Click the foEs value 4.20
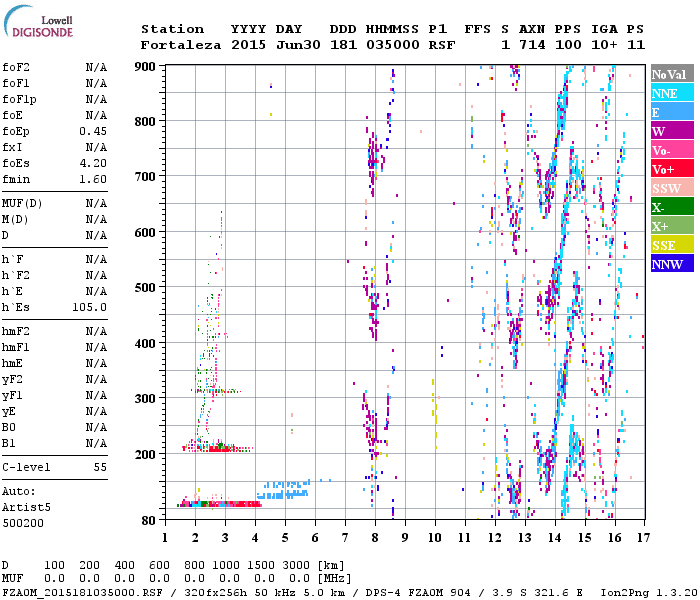 click(93, 163)
